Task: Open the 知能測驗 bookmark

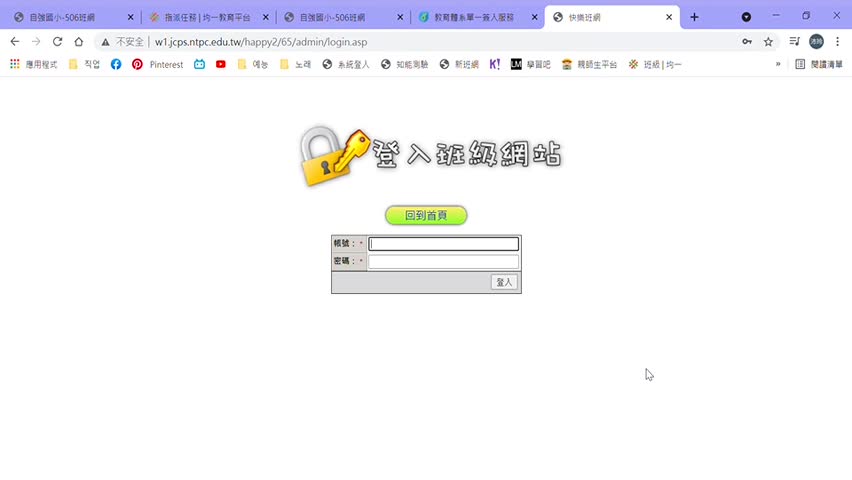Action: 404,64
